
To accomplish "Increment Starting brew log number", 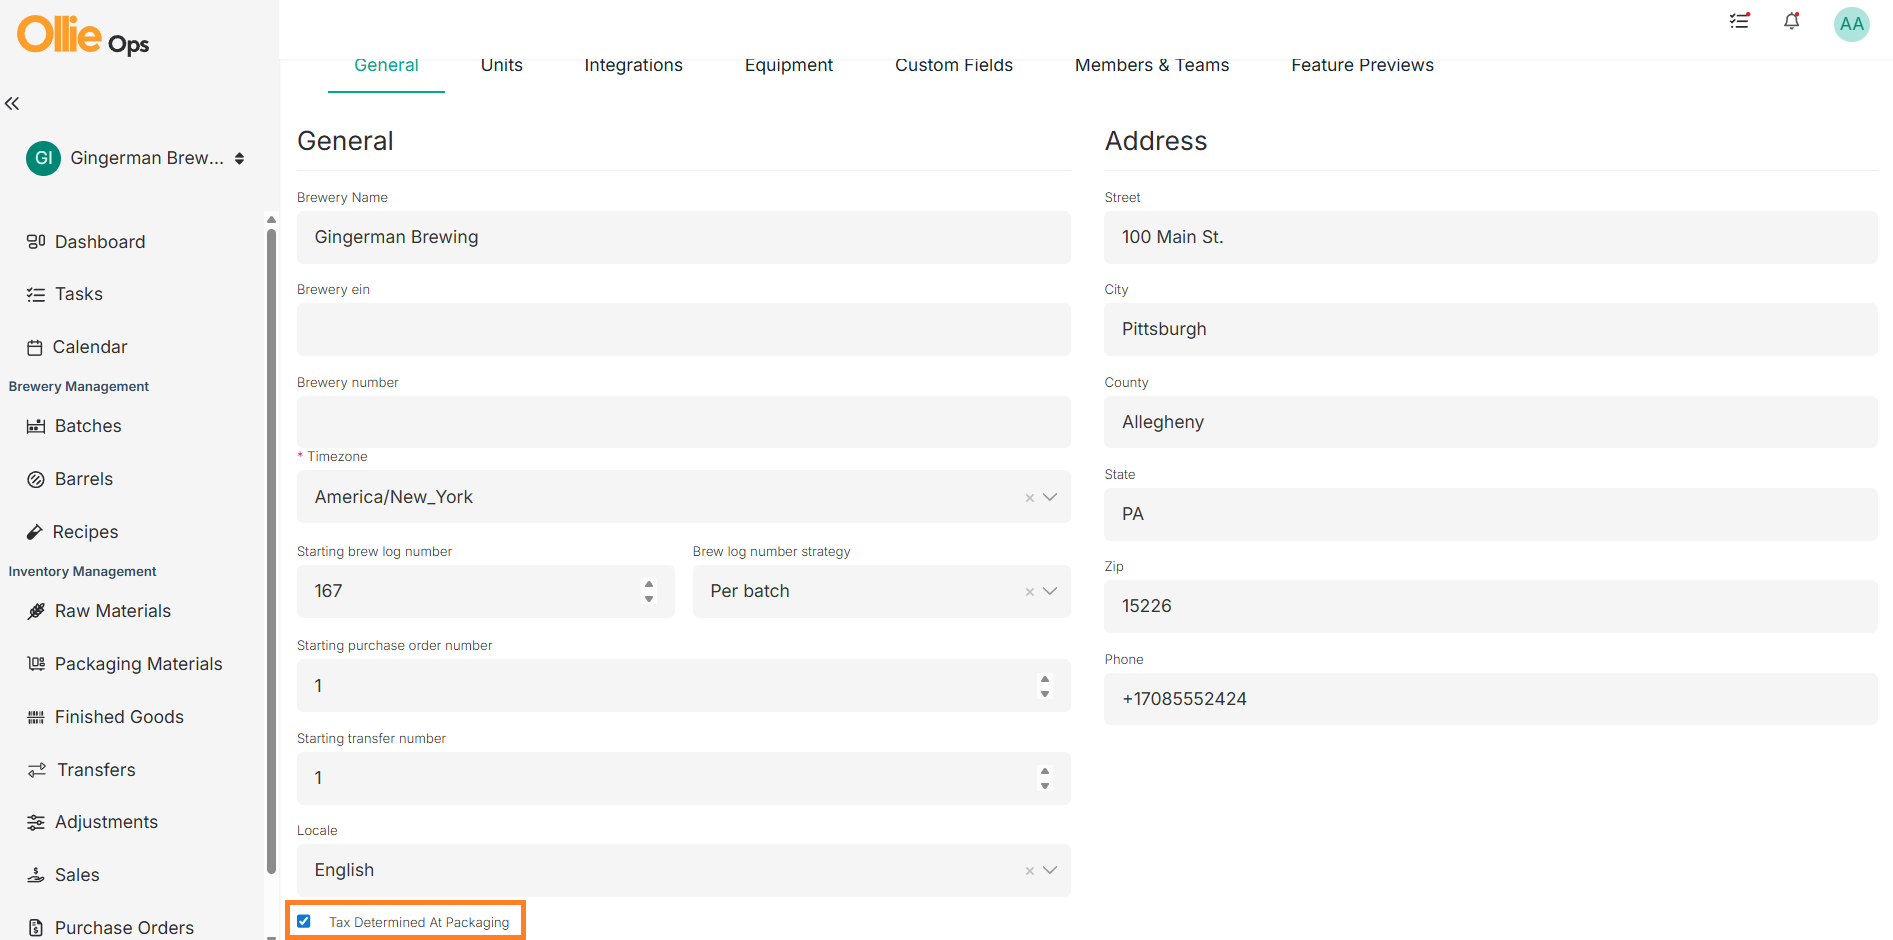I will [x=649, y=584].
